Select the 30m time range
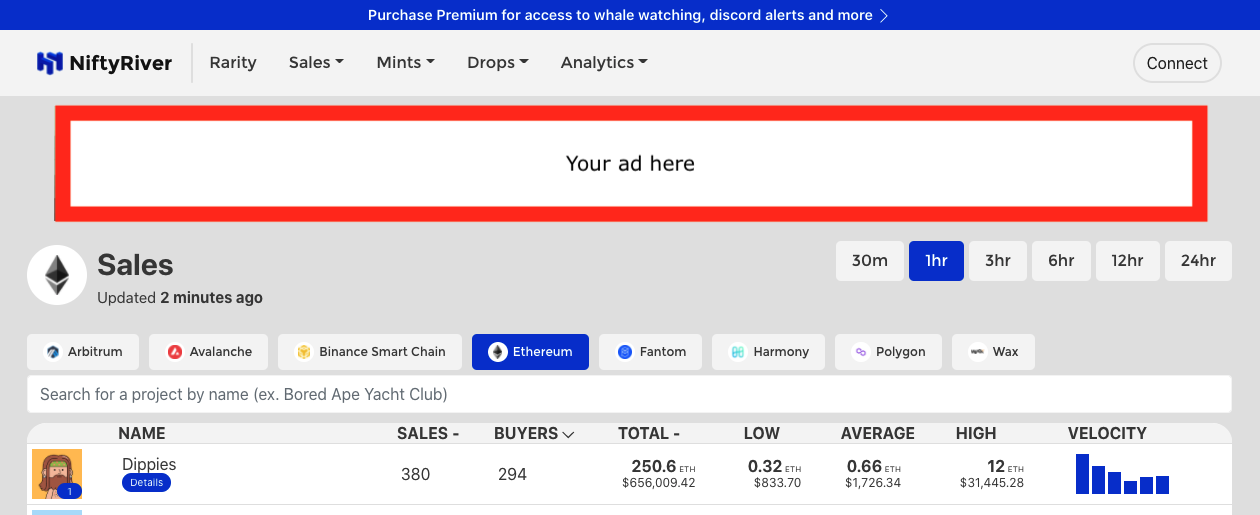This screenshot has height=515, width=1260. [x=870, y=261]
